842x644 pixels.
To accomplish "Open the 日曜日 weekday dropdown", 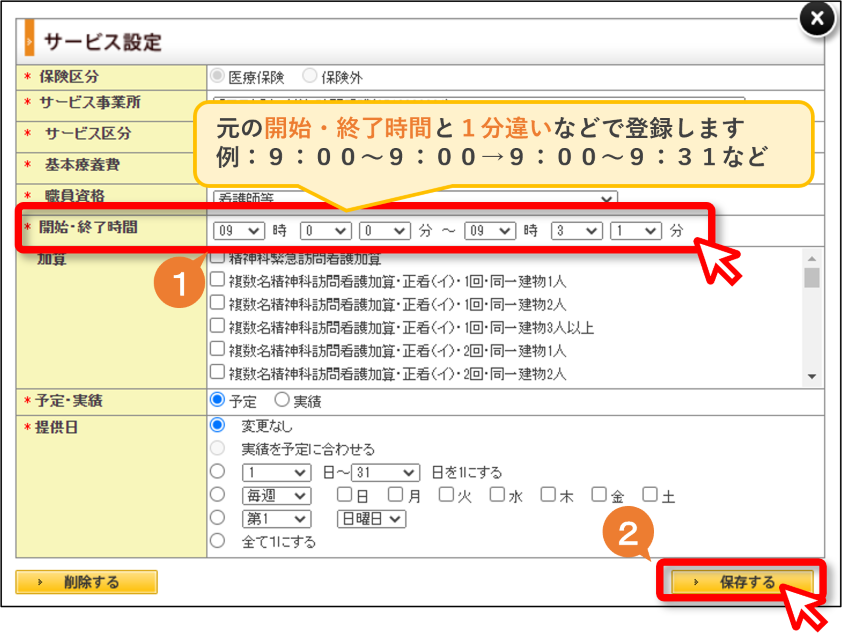I will 371,519.
